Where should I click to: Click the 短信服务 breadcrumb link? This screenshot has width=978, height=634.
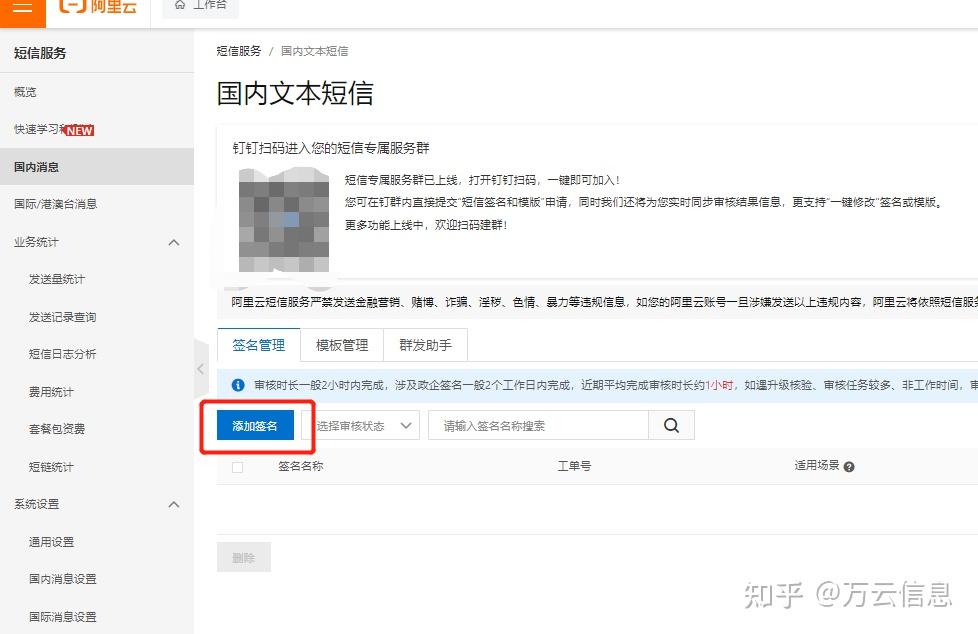click(x=239, y=51)
